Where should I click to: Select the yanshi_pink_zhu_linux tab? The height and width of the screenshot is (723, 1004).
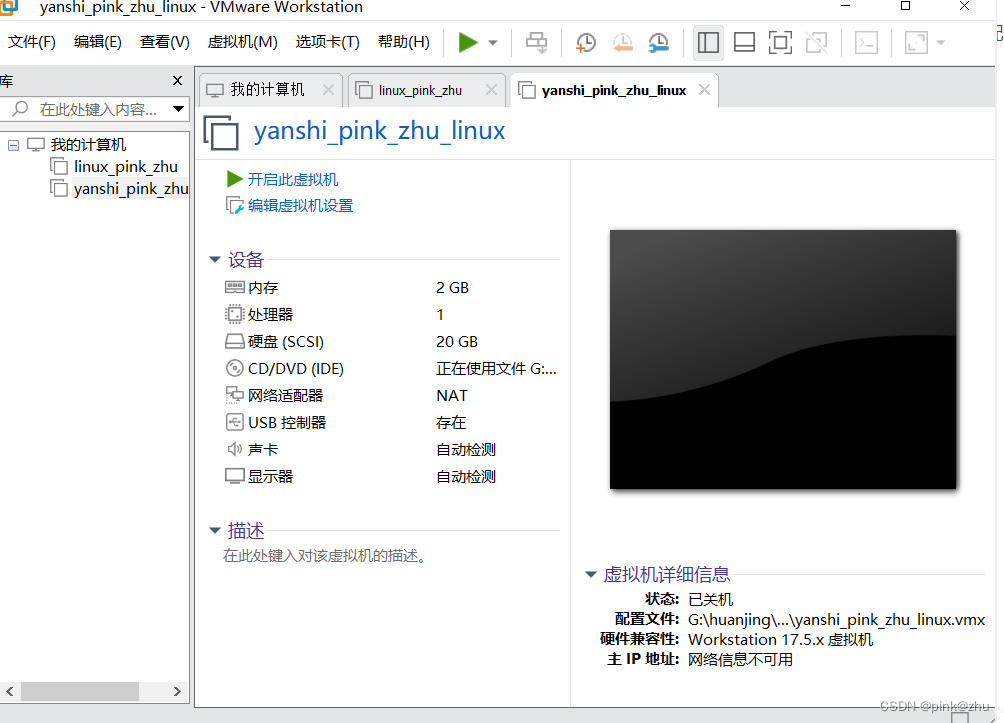click(613, 90)
